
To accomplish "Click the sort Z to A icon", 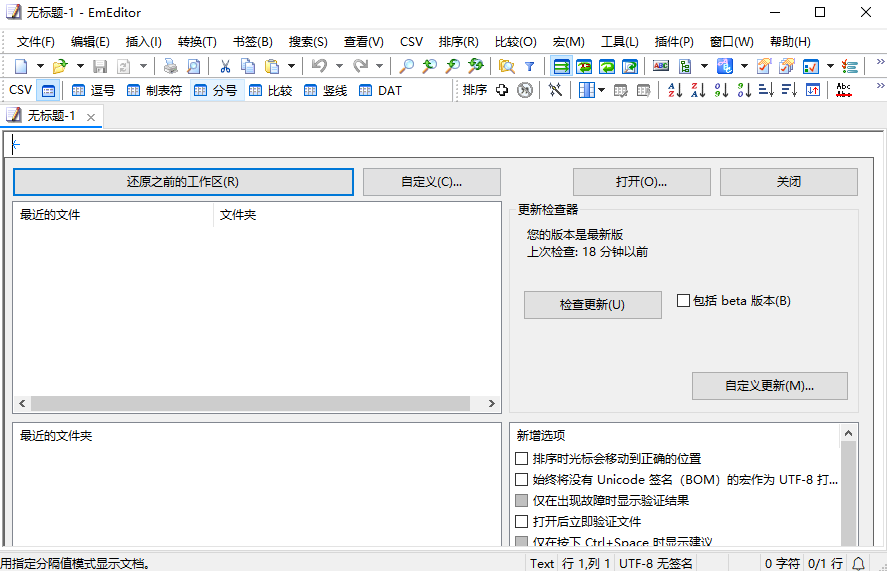I will coord(698,90).
